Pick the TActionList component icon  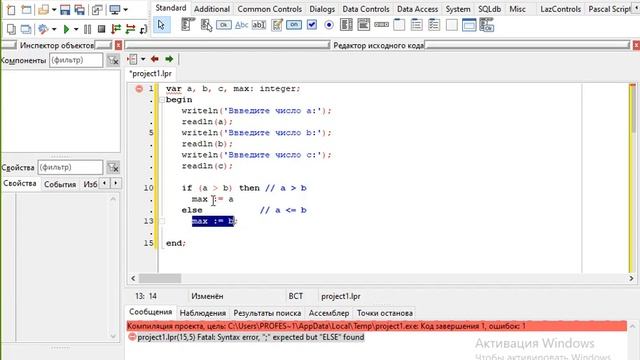point(487,25)
